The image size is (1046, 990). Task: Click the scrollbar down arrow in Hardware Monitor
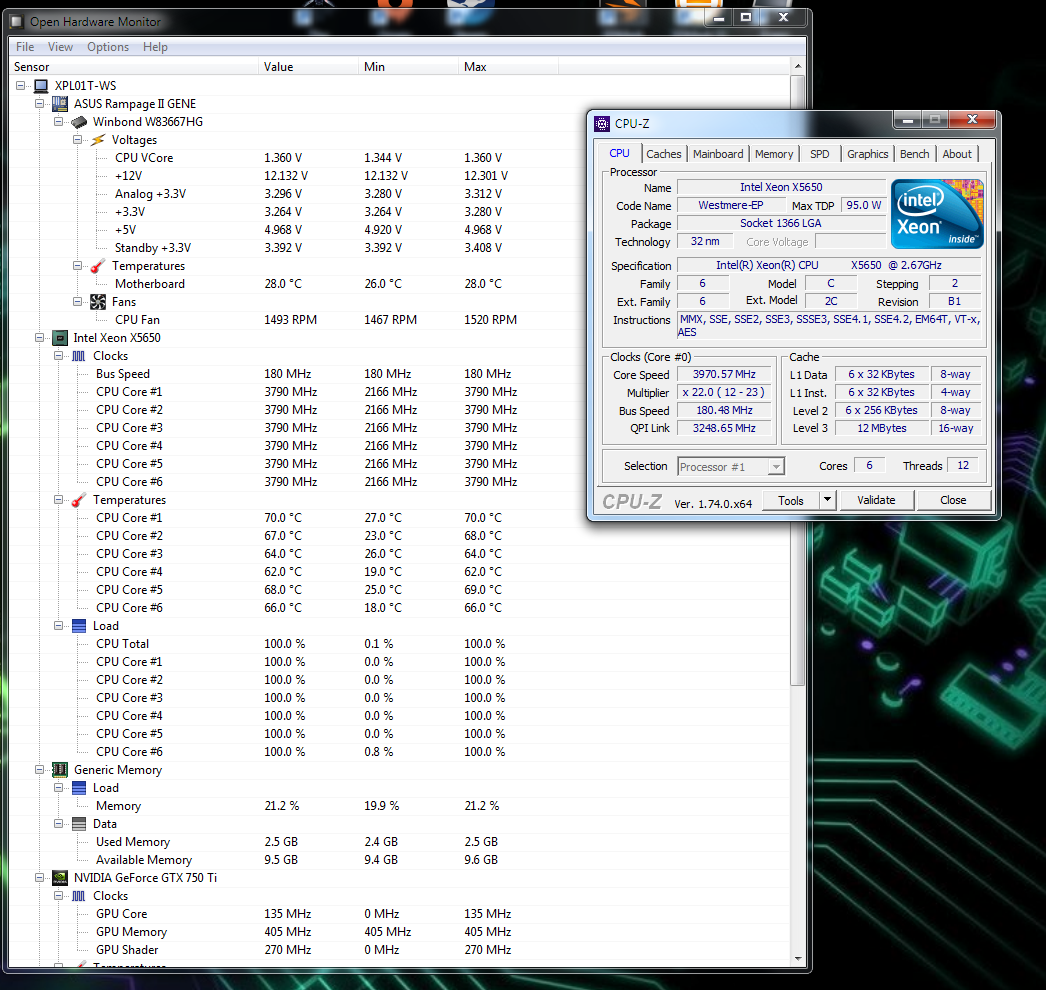click(x=798, y=959)
